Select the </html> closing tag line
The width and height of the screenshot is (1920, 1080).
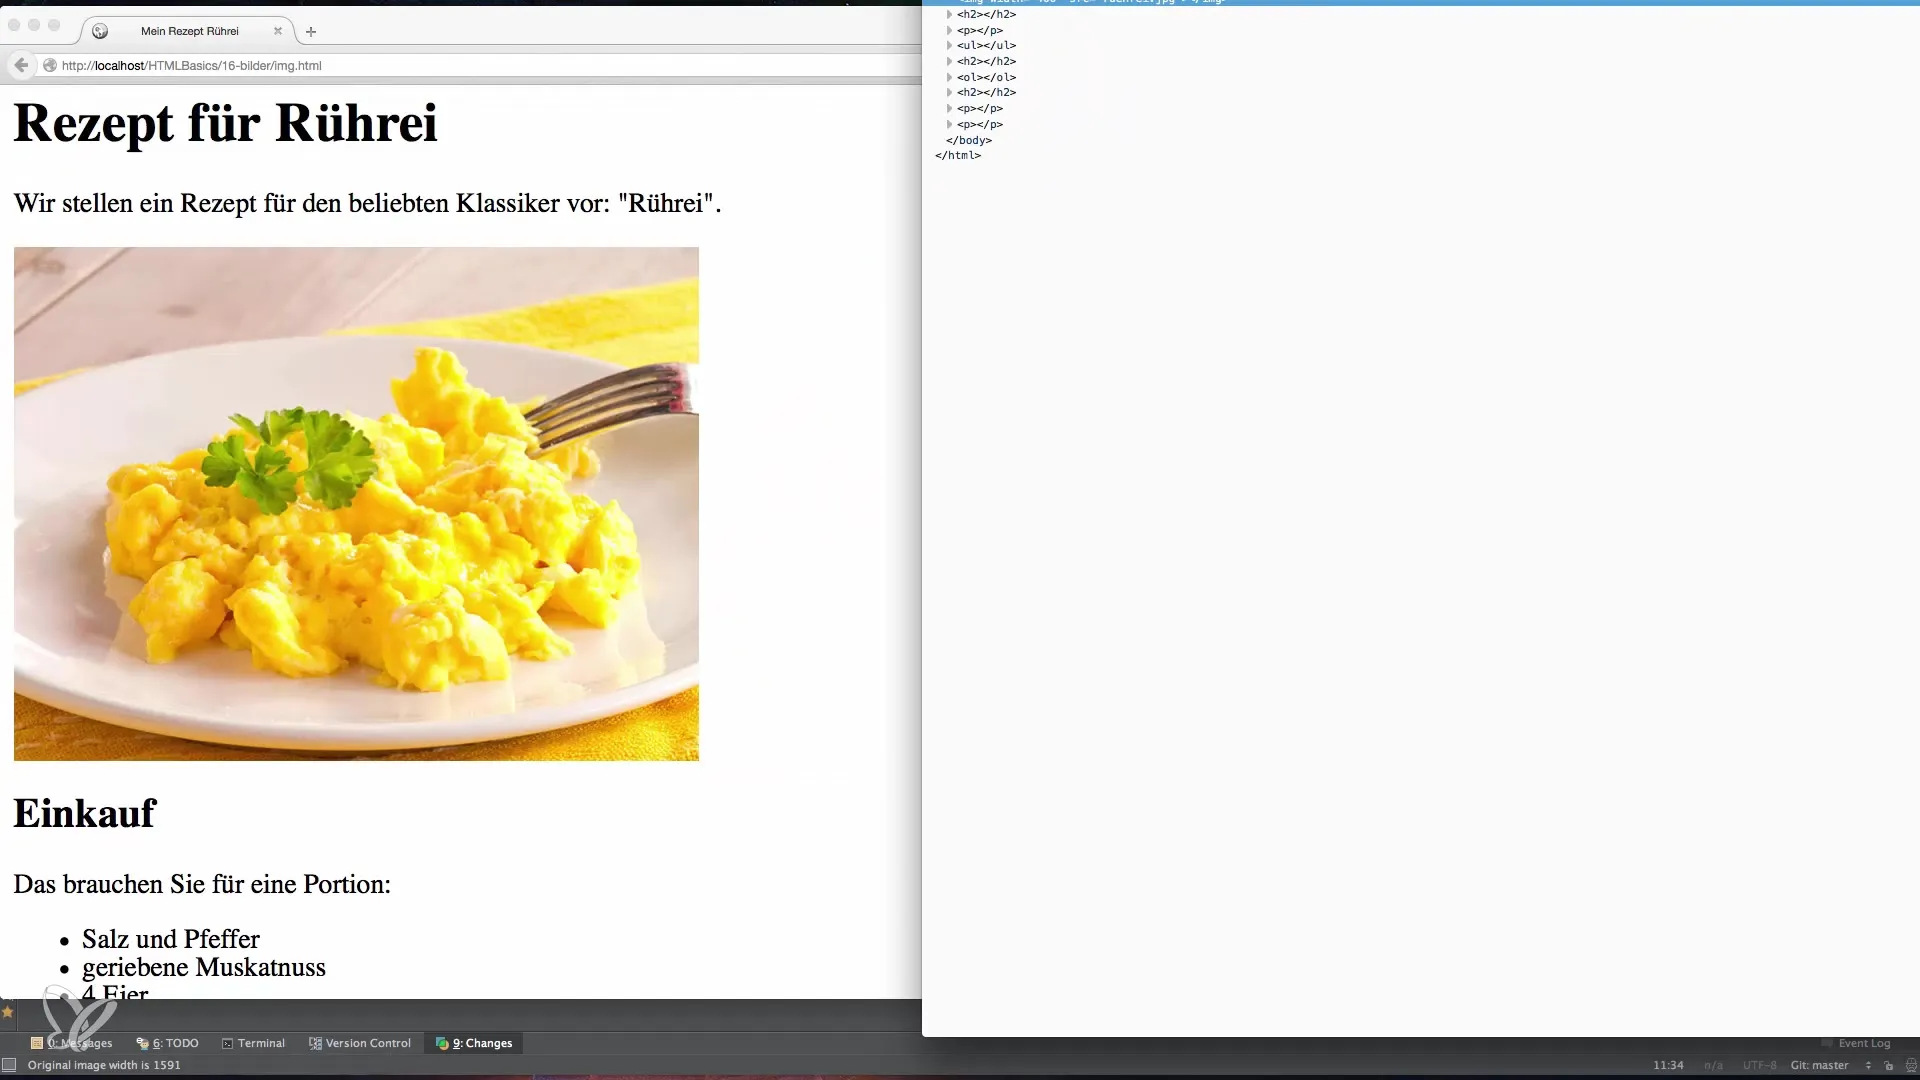point(958,155)
